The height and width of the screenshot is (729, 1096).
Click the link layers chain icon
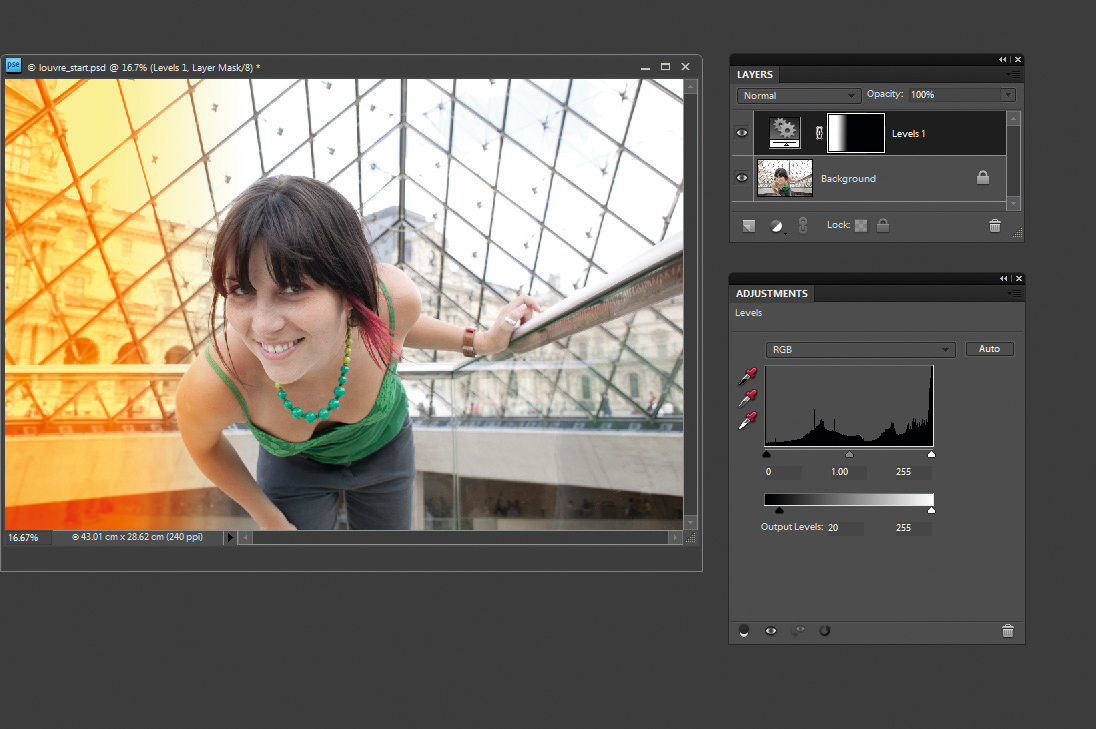(x=803, y=225)
